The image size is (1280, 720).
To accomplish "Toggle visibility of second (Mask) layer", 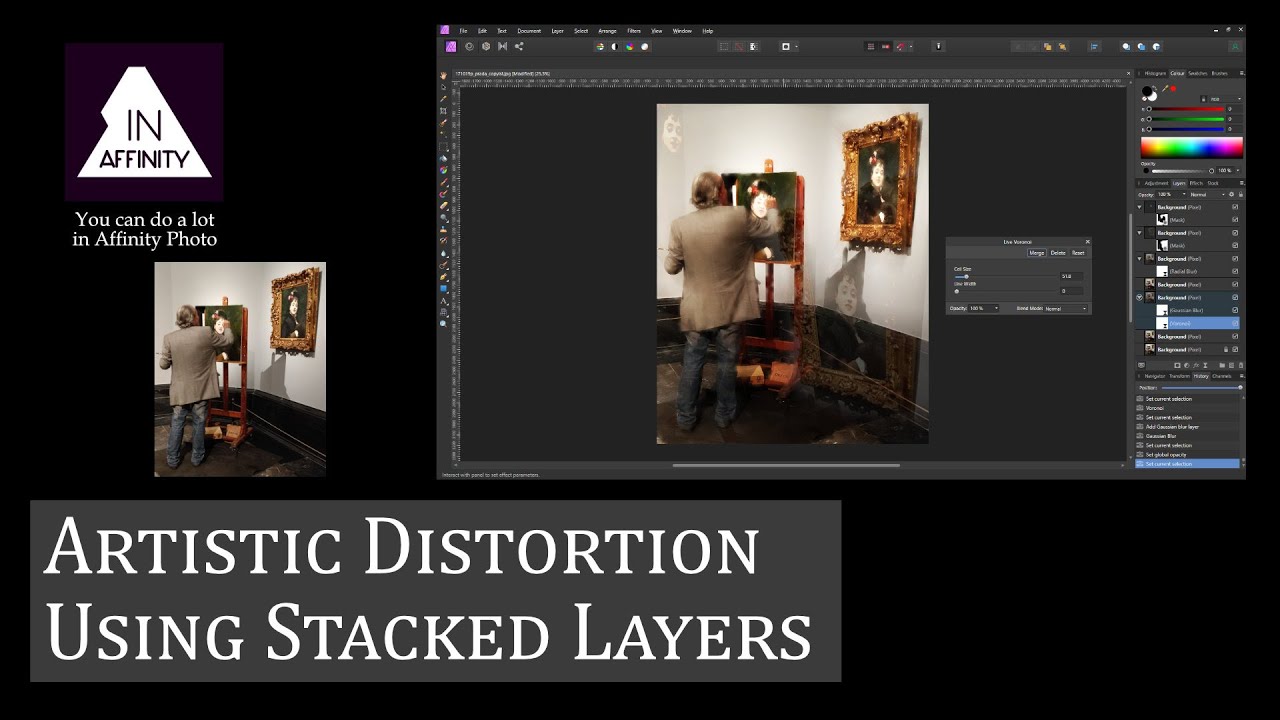I will [1235, 246].
